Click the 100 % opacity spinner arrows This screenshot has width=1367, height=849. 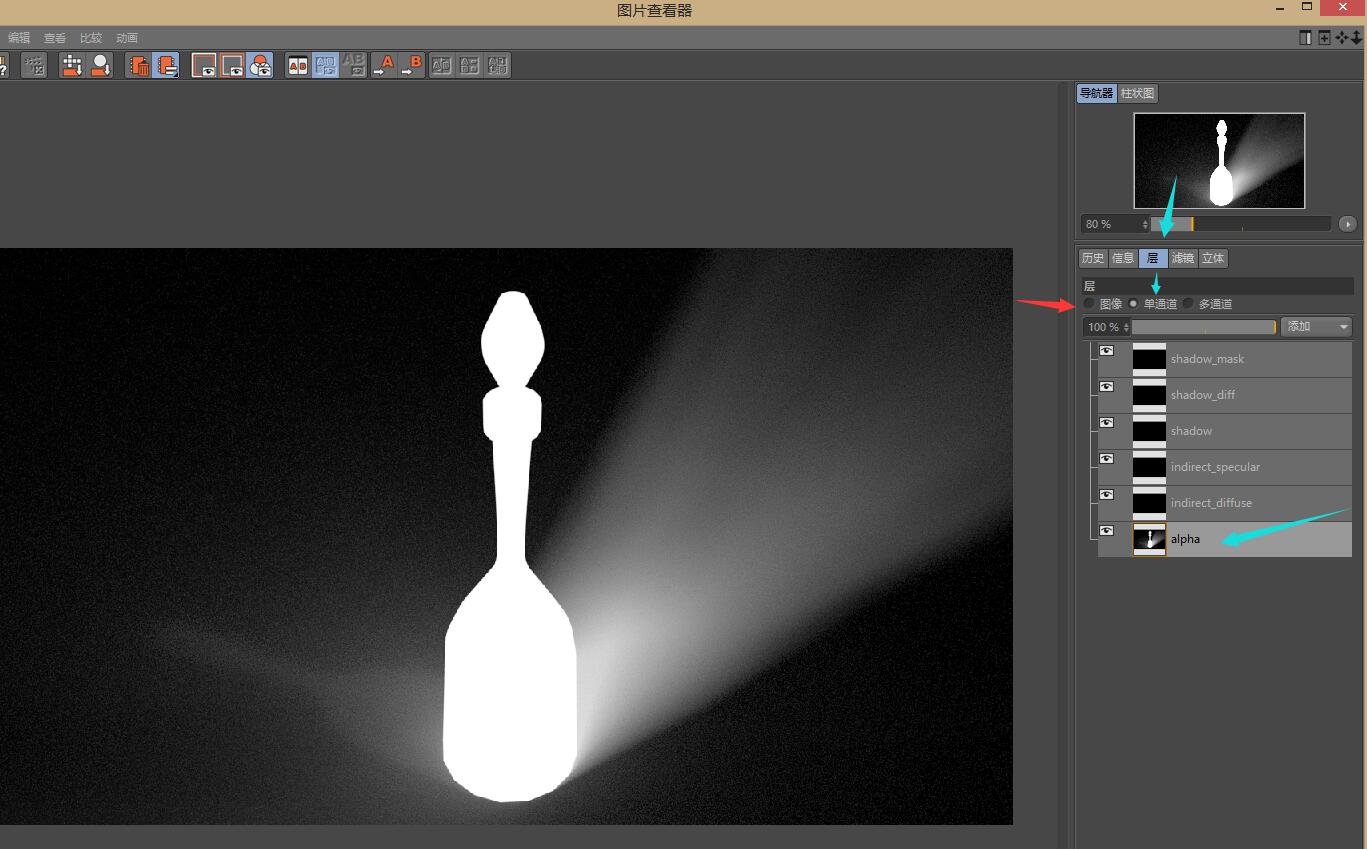click(1127, 327)
